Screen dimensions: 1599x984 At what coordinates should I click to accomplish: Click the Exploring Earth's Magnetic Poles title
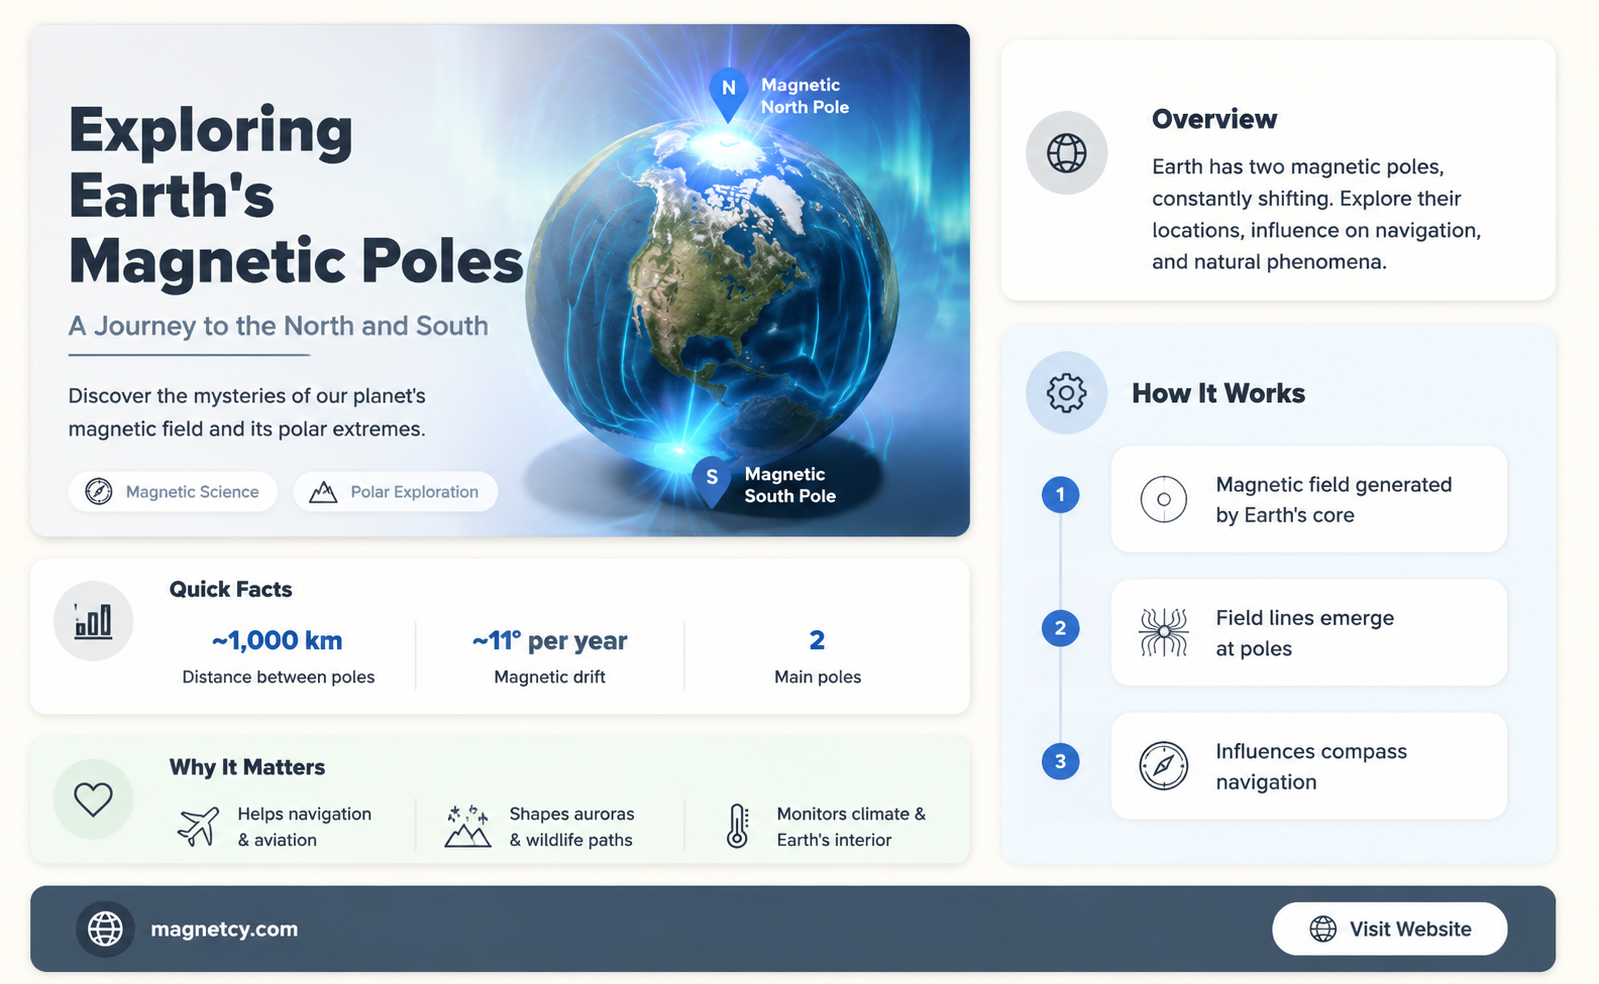pyautogui.click(x=296, y=196)
